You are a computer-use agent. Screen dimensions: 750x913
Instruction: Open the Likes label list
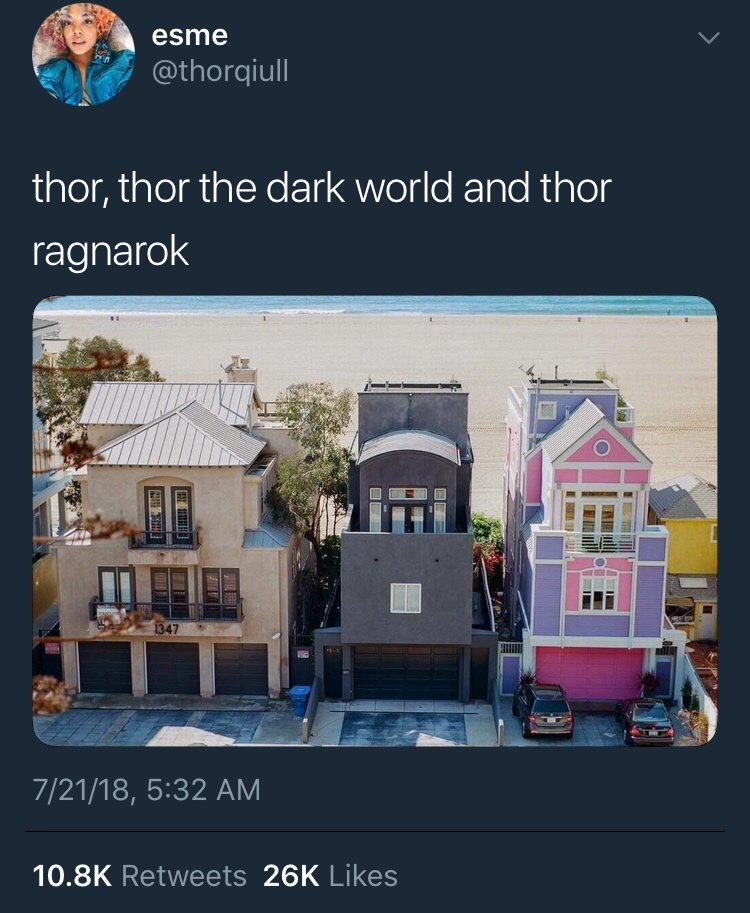(363, 876)
